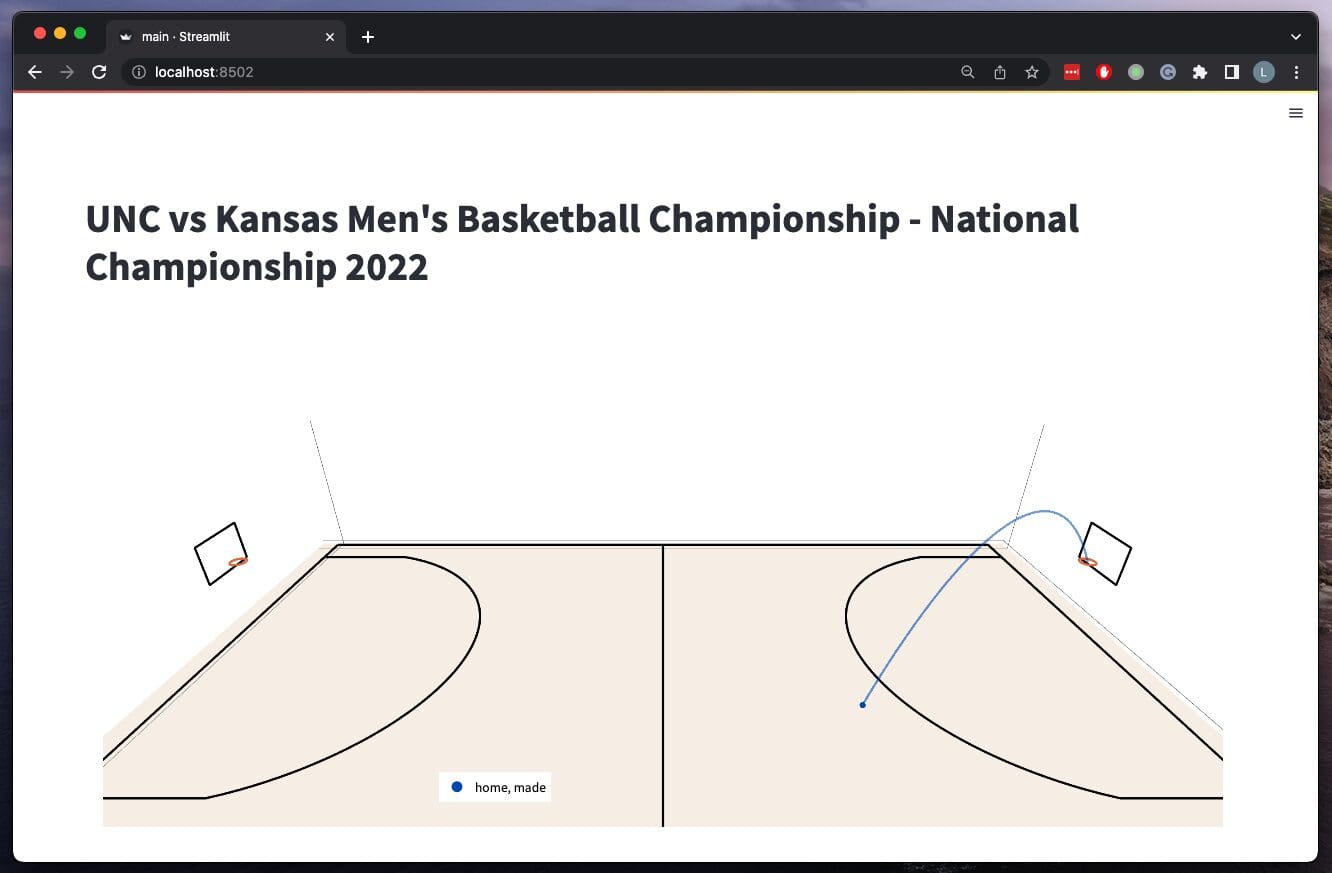Open Chrome's three-dot menu

(x=1297, y=72)
